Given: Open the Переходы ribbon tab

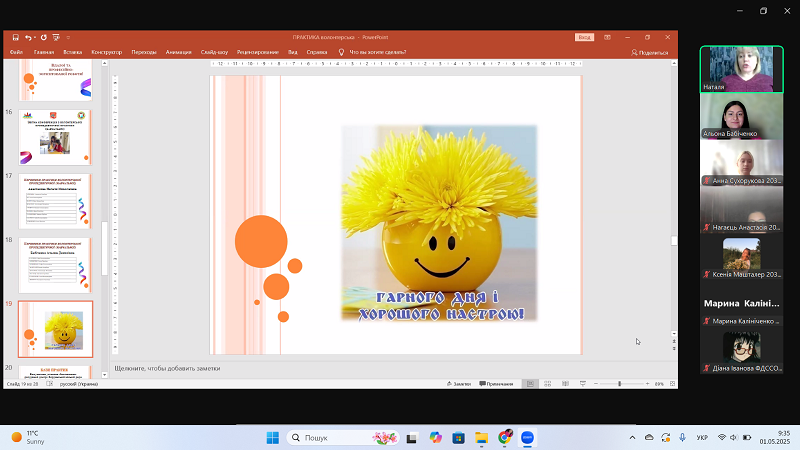Looking at the screenshot, I should click(x=144, y=52).
